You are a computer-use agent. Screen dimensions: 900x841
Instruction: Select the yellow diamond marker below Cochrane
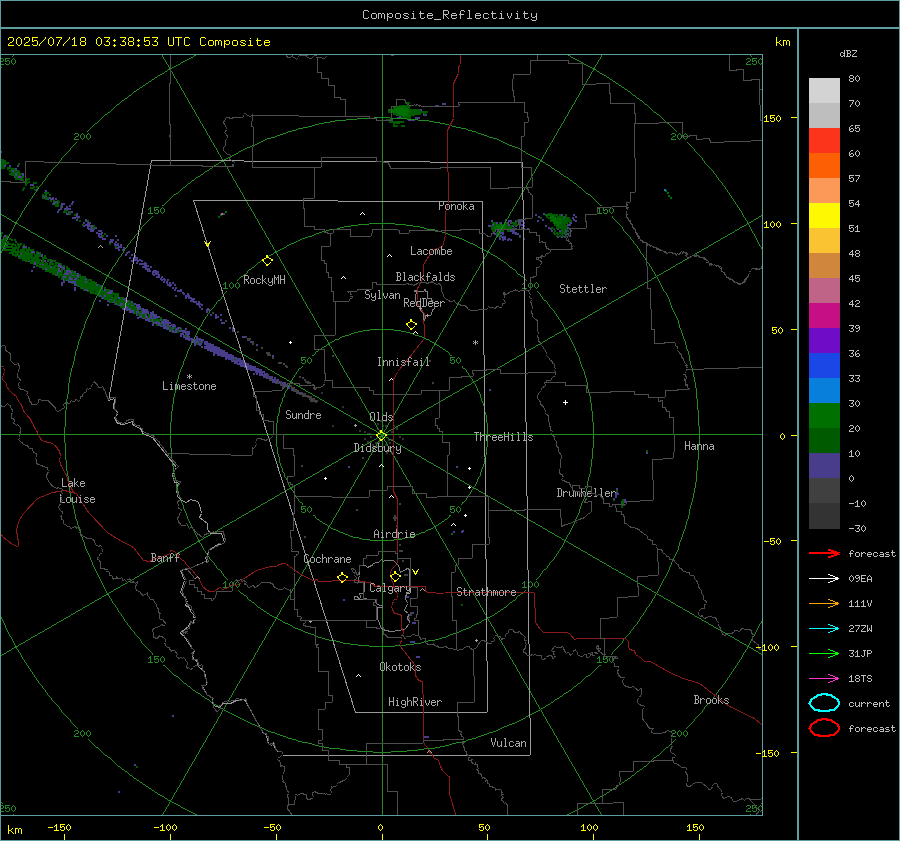342,578
